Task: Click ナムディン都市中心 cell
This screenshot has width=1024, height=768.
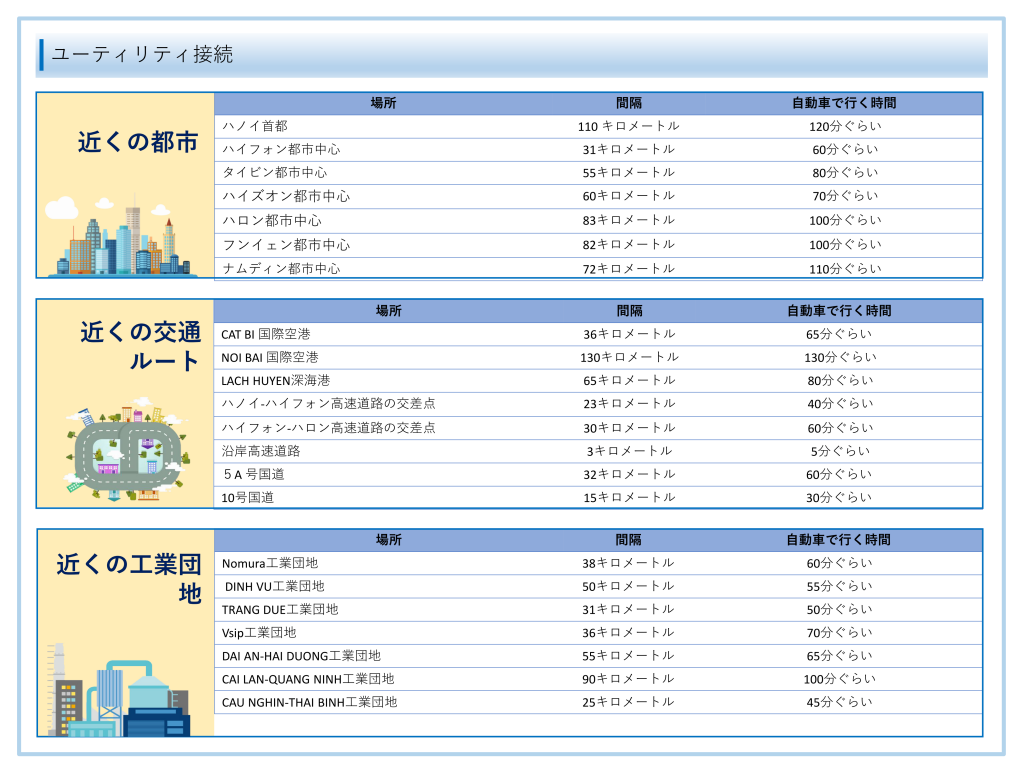Action: (281, 268)
